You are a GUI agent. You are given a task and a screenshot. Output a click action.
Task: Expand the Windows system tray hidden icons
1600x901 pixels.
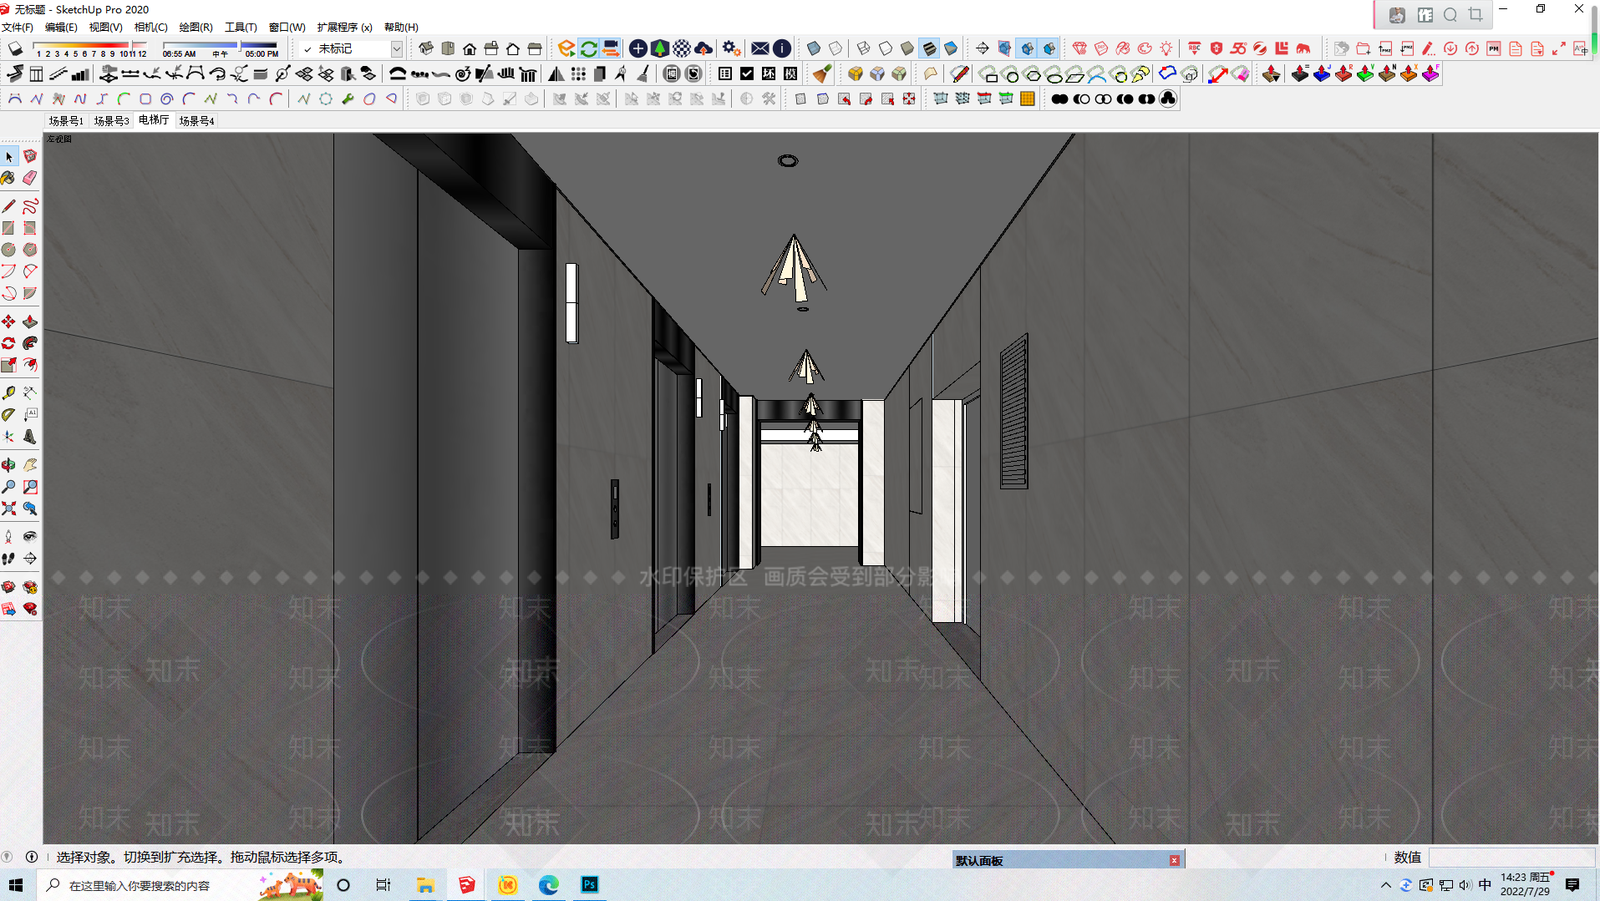coord(1385,885)
